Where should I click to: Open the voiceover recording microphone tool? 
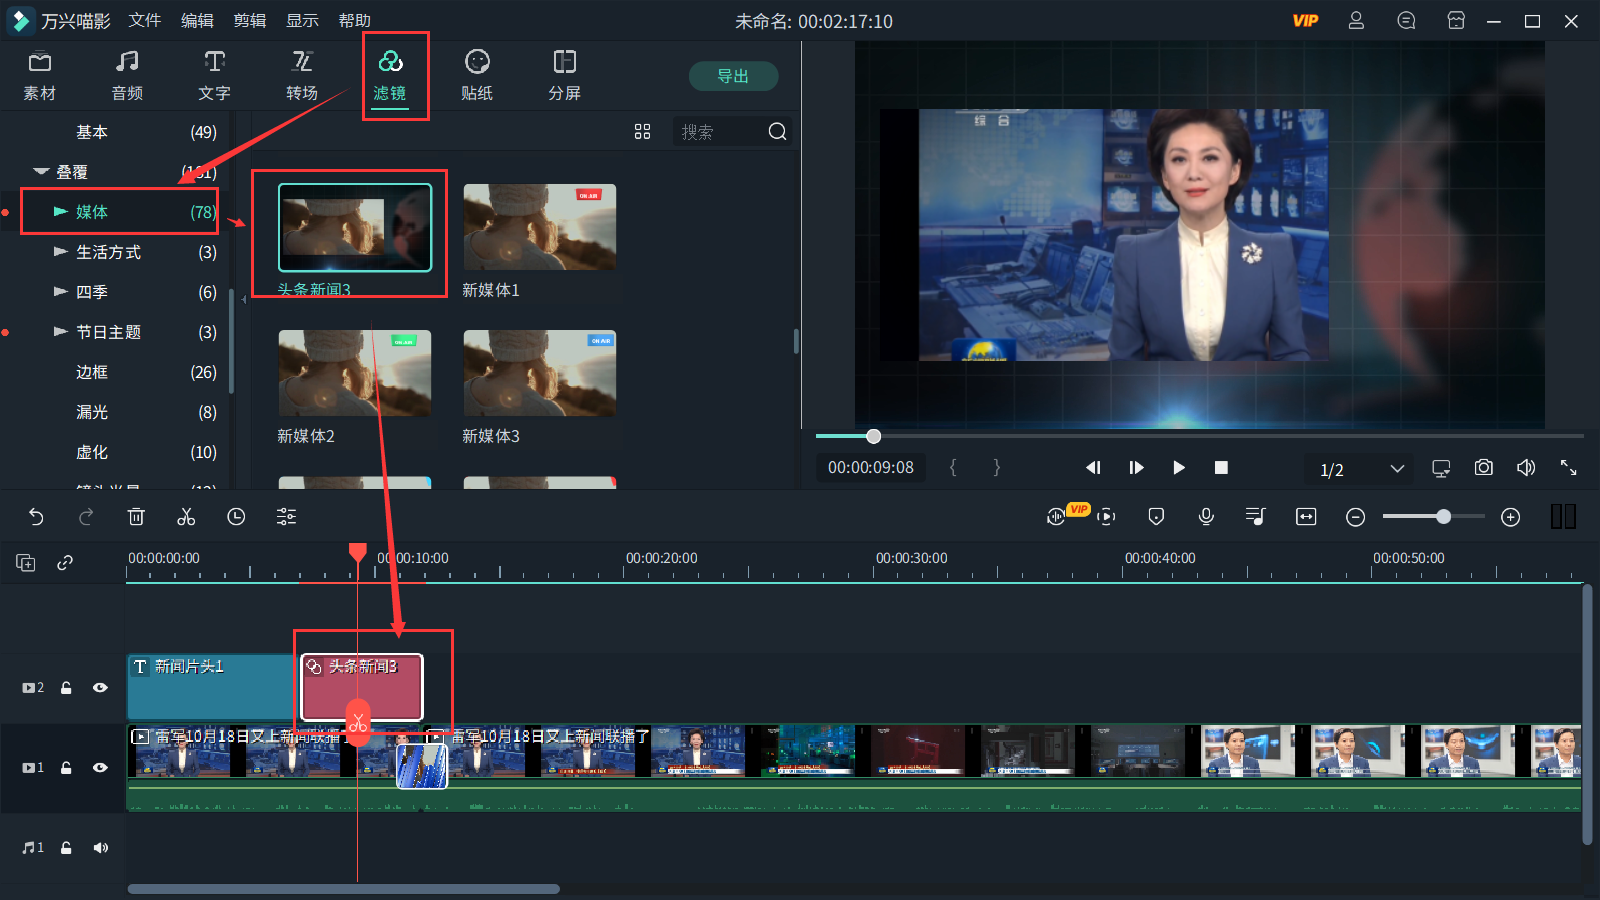tap(1206, 517)
